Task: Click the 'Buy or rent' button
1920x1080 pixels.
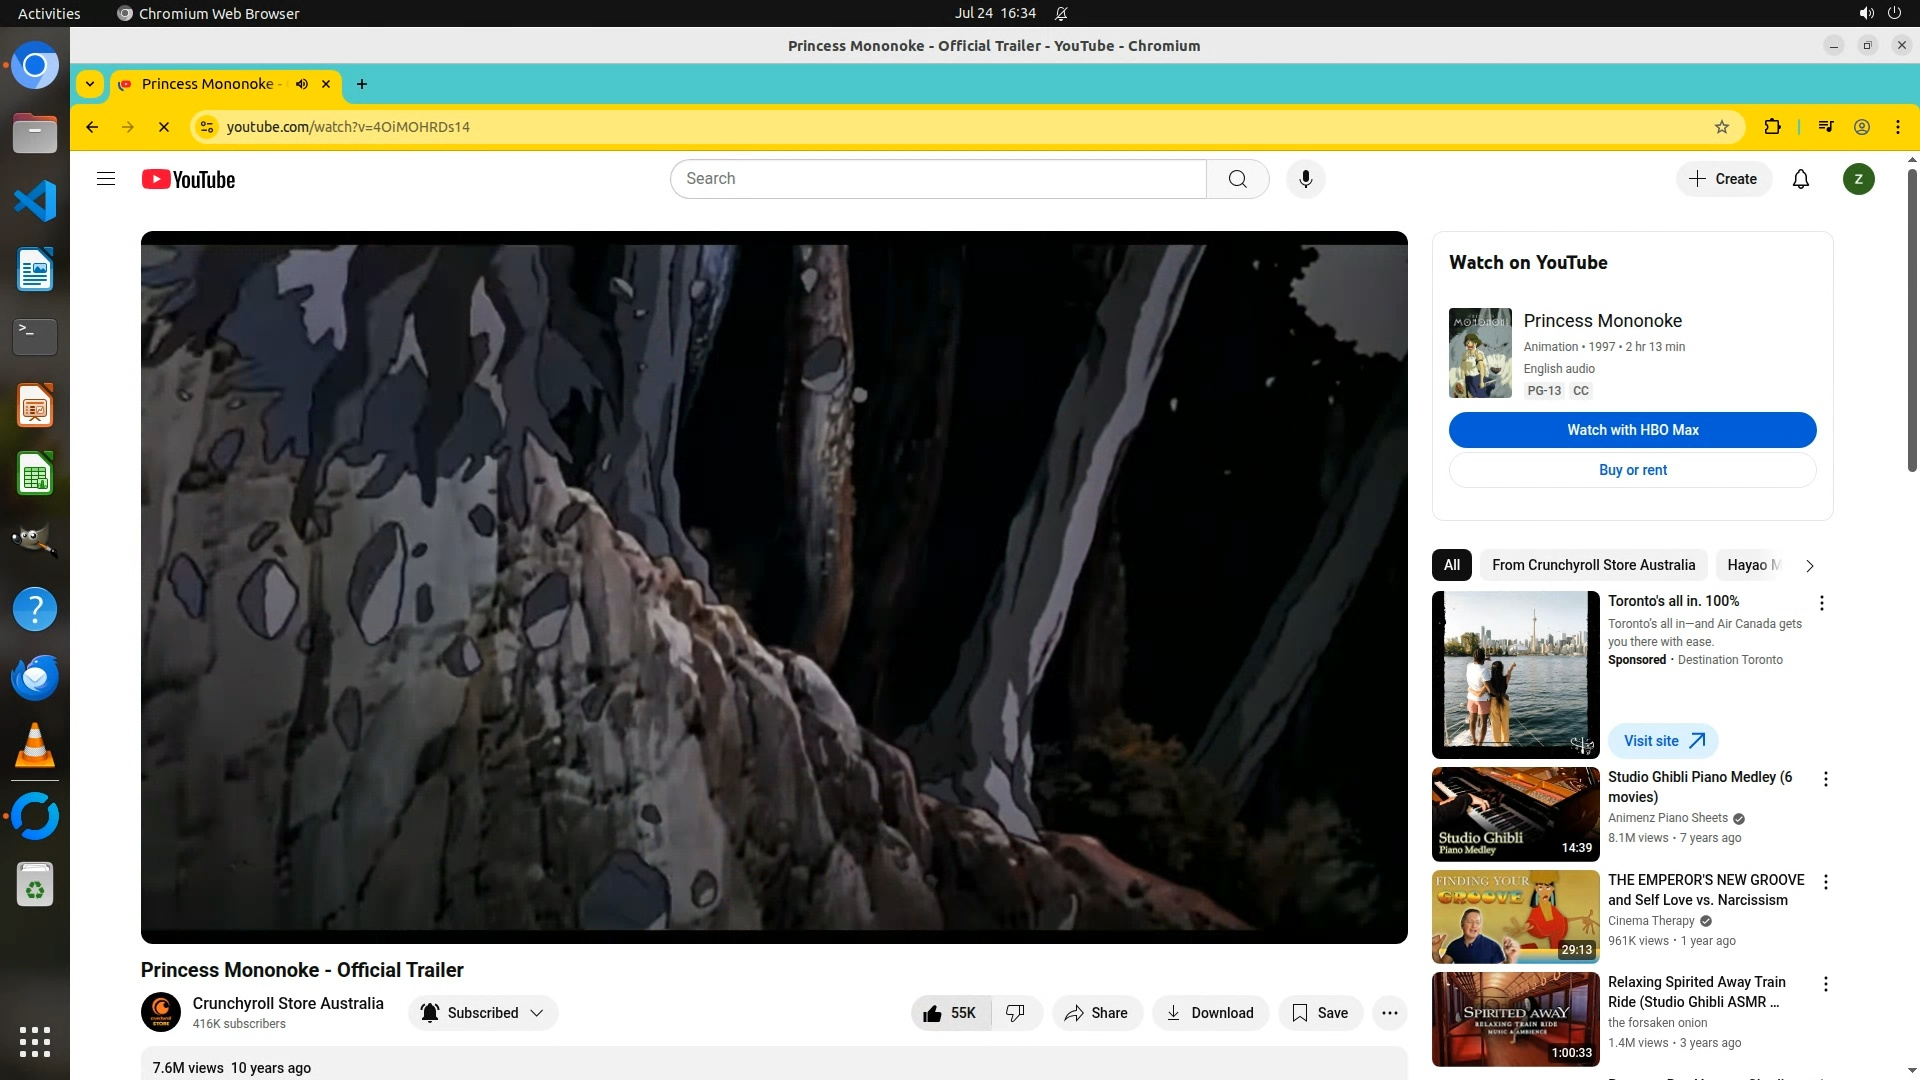Action: (x=1632, y=470)
